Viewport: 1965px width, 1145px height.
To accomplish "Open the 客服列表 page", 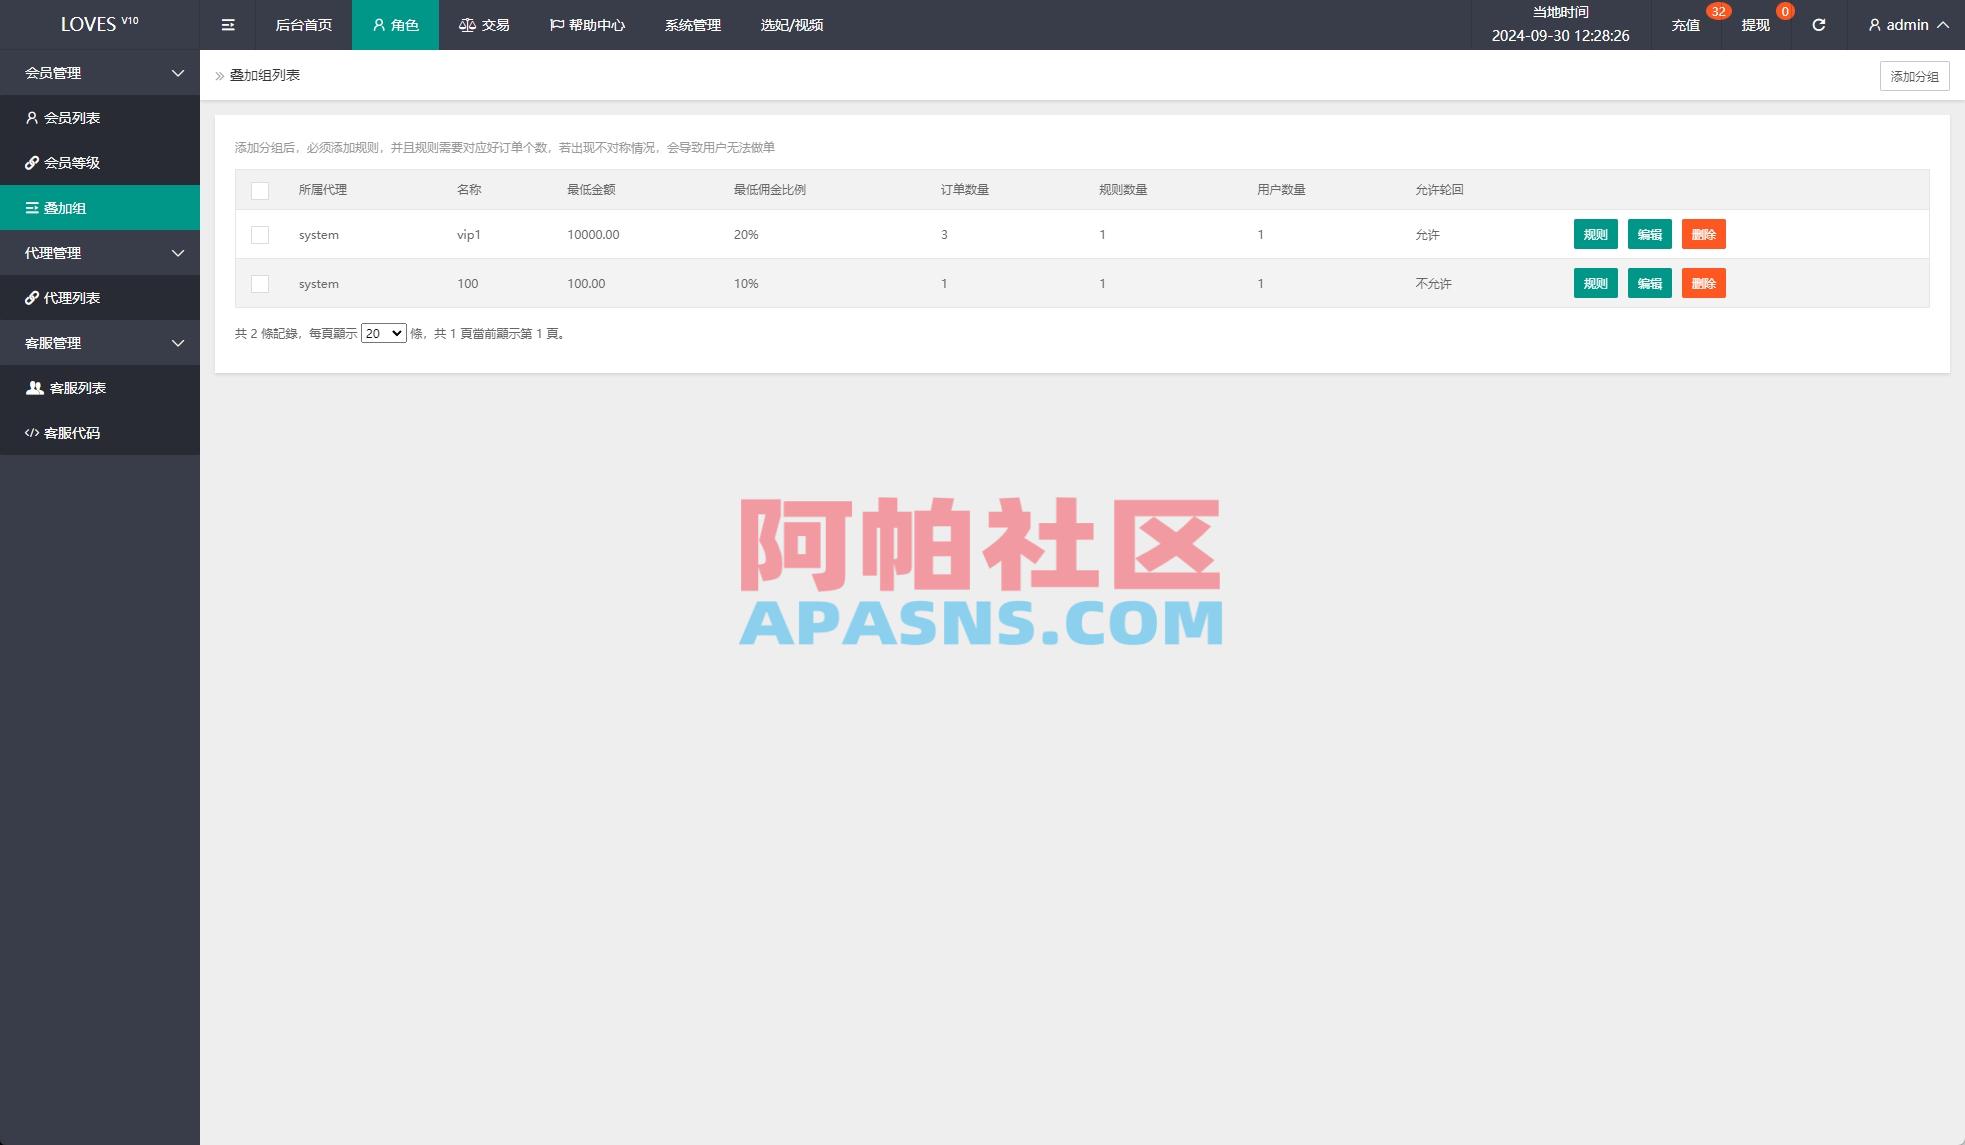I will 78,387.
